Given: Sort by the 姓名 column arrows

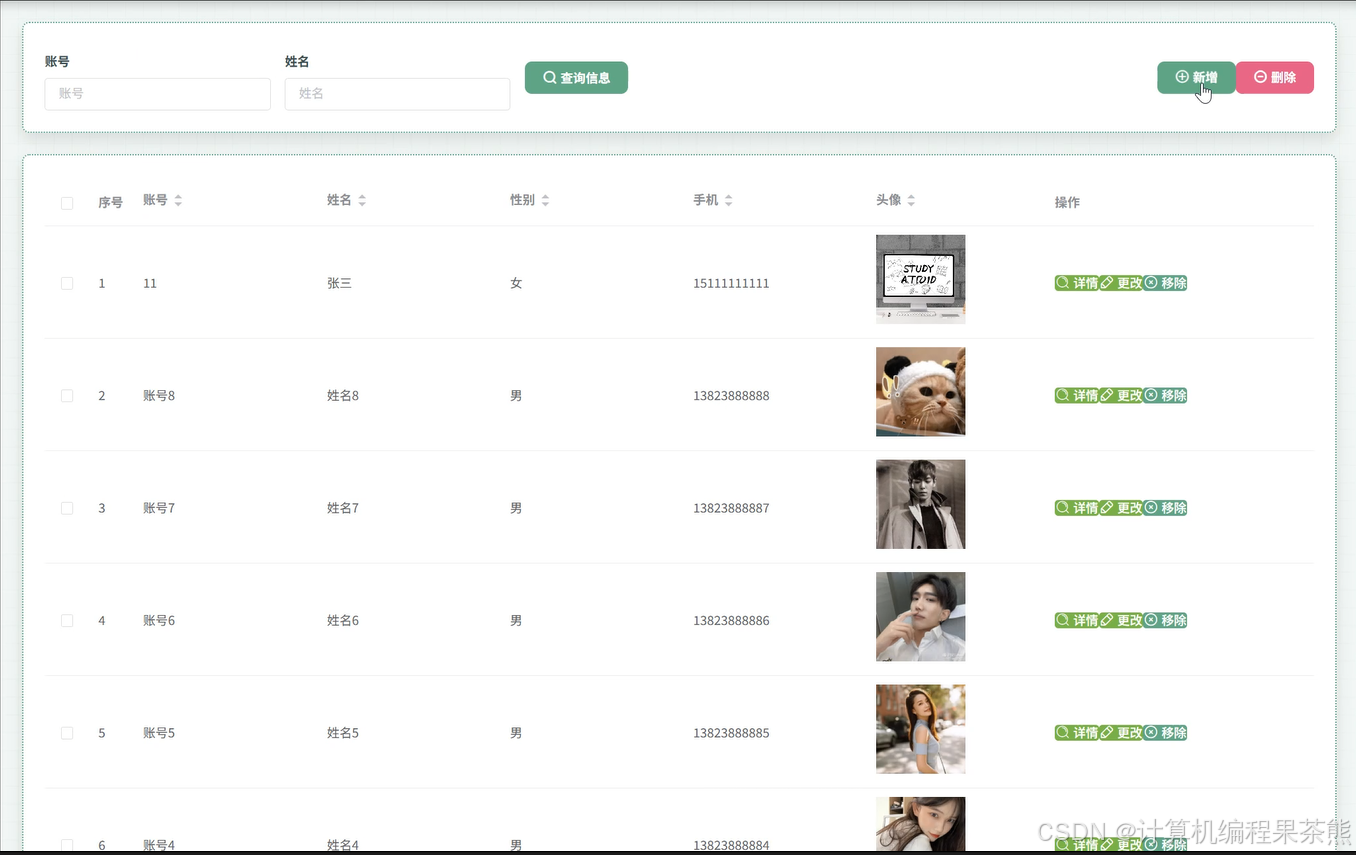Looking at the screenshot, I should pyautogui.click(x=362, y=200).
